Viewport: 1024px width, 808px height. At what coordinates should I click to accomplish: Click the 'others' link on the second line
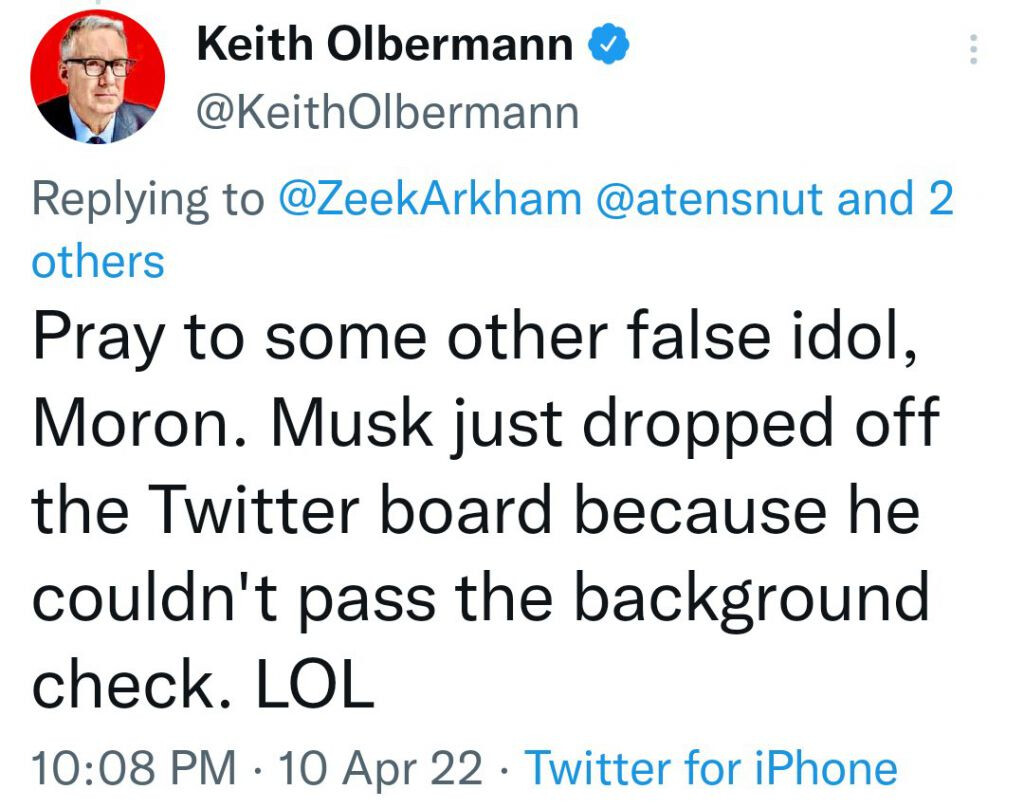[98, 262]
